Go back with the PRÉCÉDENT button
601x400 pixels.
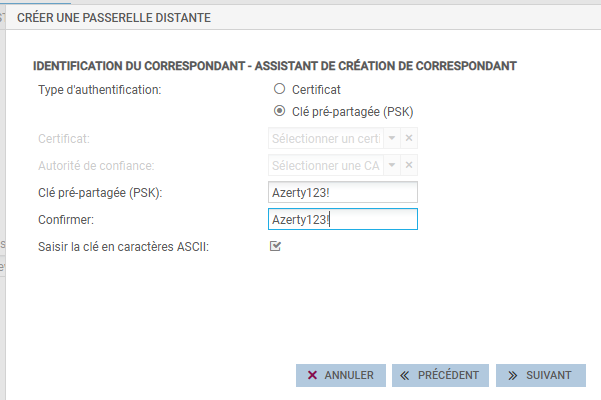click(440, 375)
